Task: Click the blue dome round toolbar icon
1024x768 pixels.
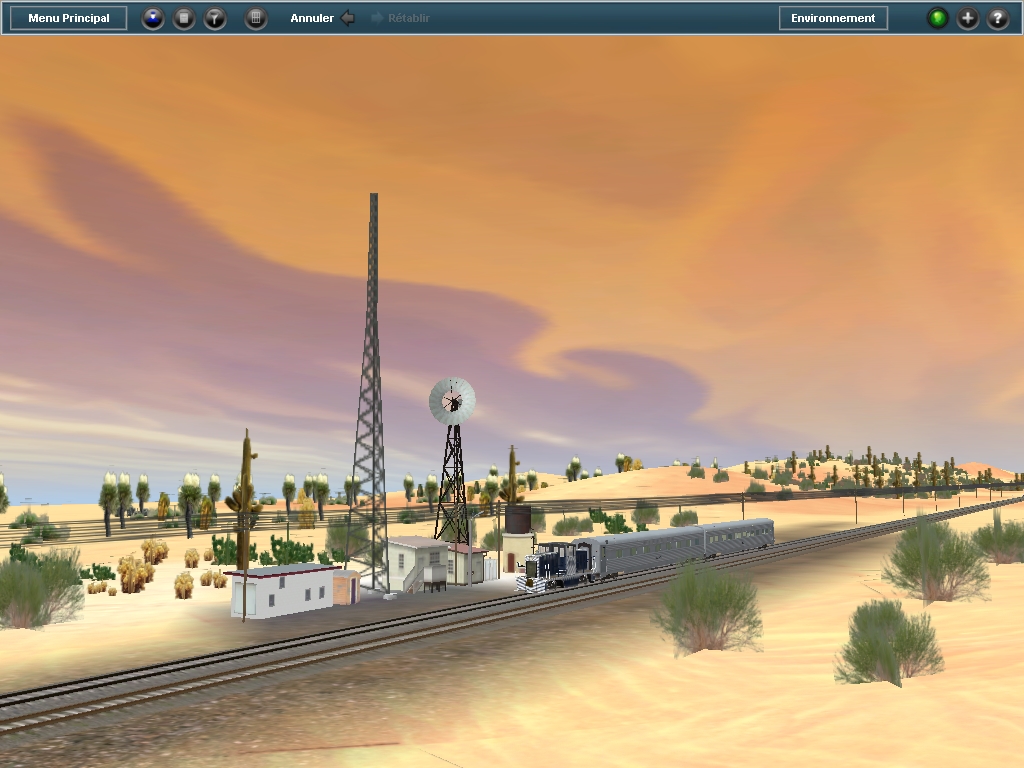Action: (153, 18)
